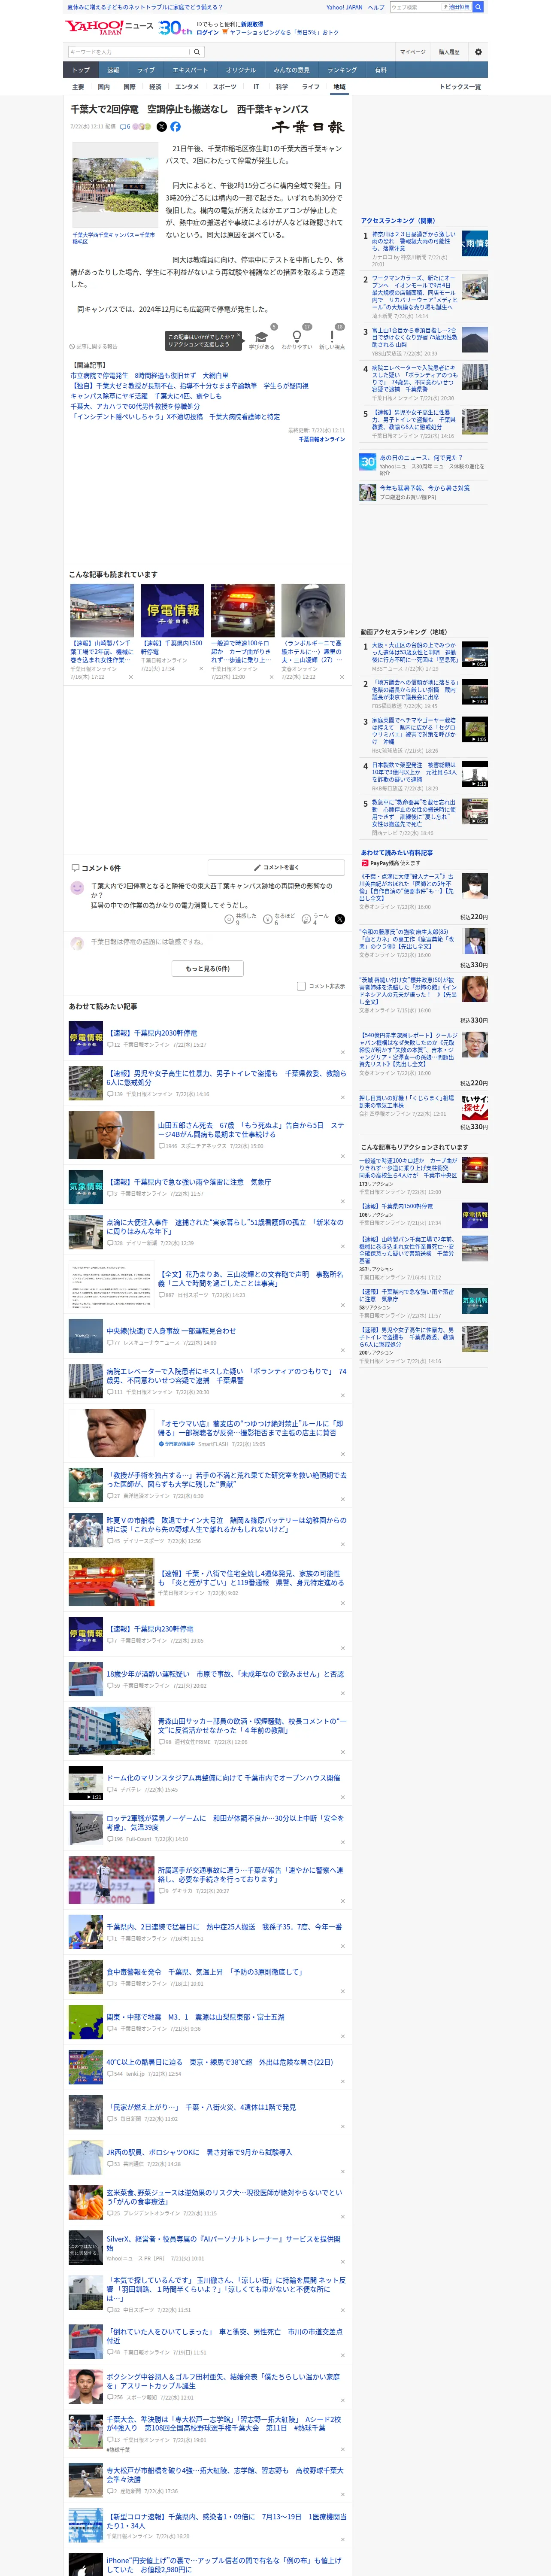Open the top banner about 夏休み internet trouble

(144, 7)
